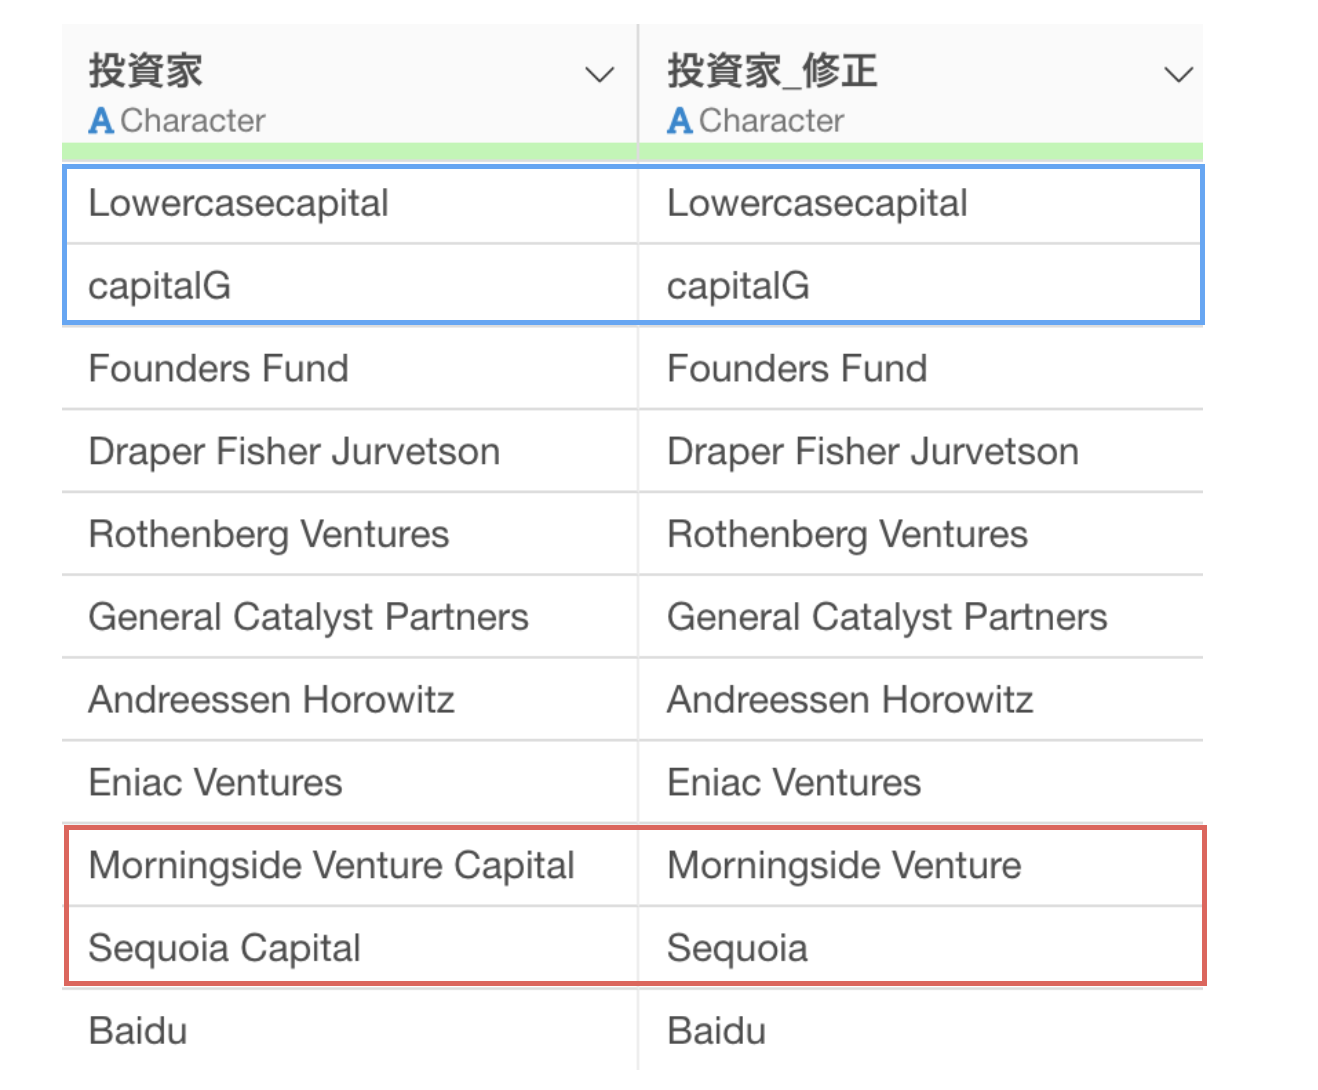Image resolution: width=1318 pixels, height=1090 pixels.
Task: Select Draper Fisher Jurvetson in 投資家_修正 column
Action: (x=921, y=451)
